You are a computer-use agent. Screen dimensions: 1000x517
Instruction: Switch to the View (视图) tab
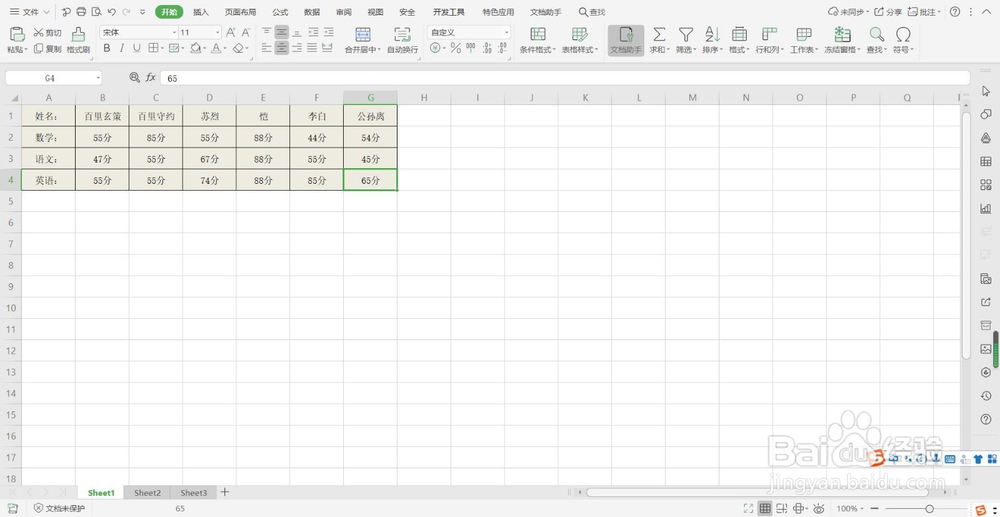click(376, 12)
